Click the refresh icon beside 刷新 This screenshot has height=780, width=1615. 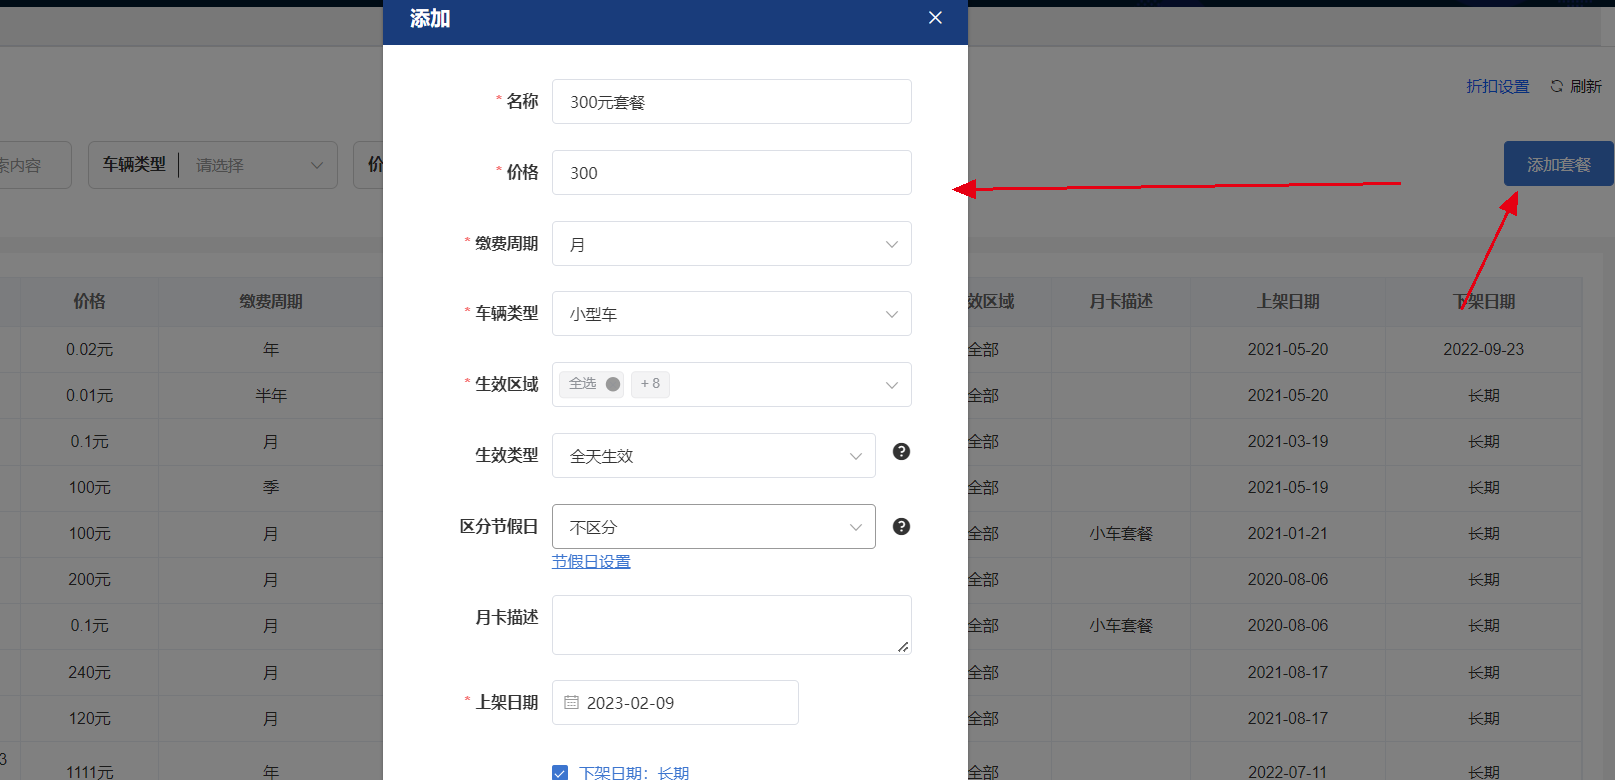click(1556, 86)
